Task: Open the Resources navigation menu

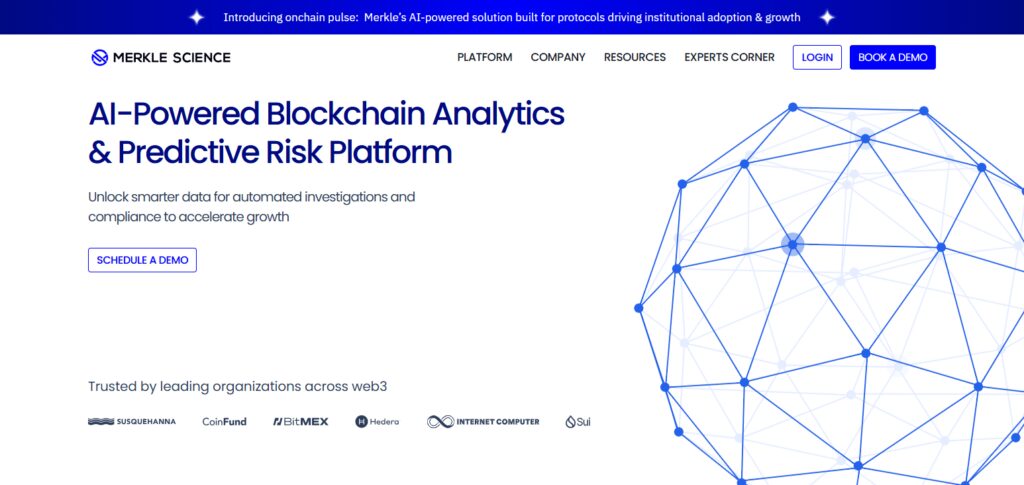Action: tap(635, 57)
